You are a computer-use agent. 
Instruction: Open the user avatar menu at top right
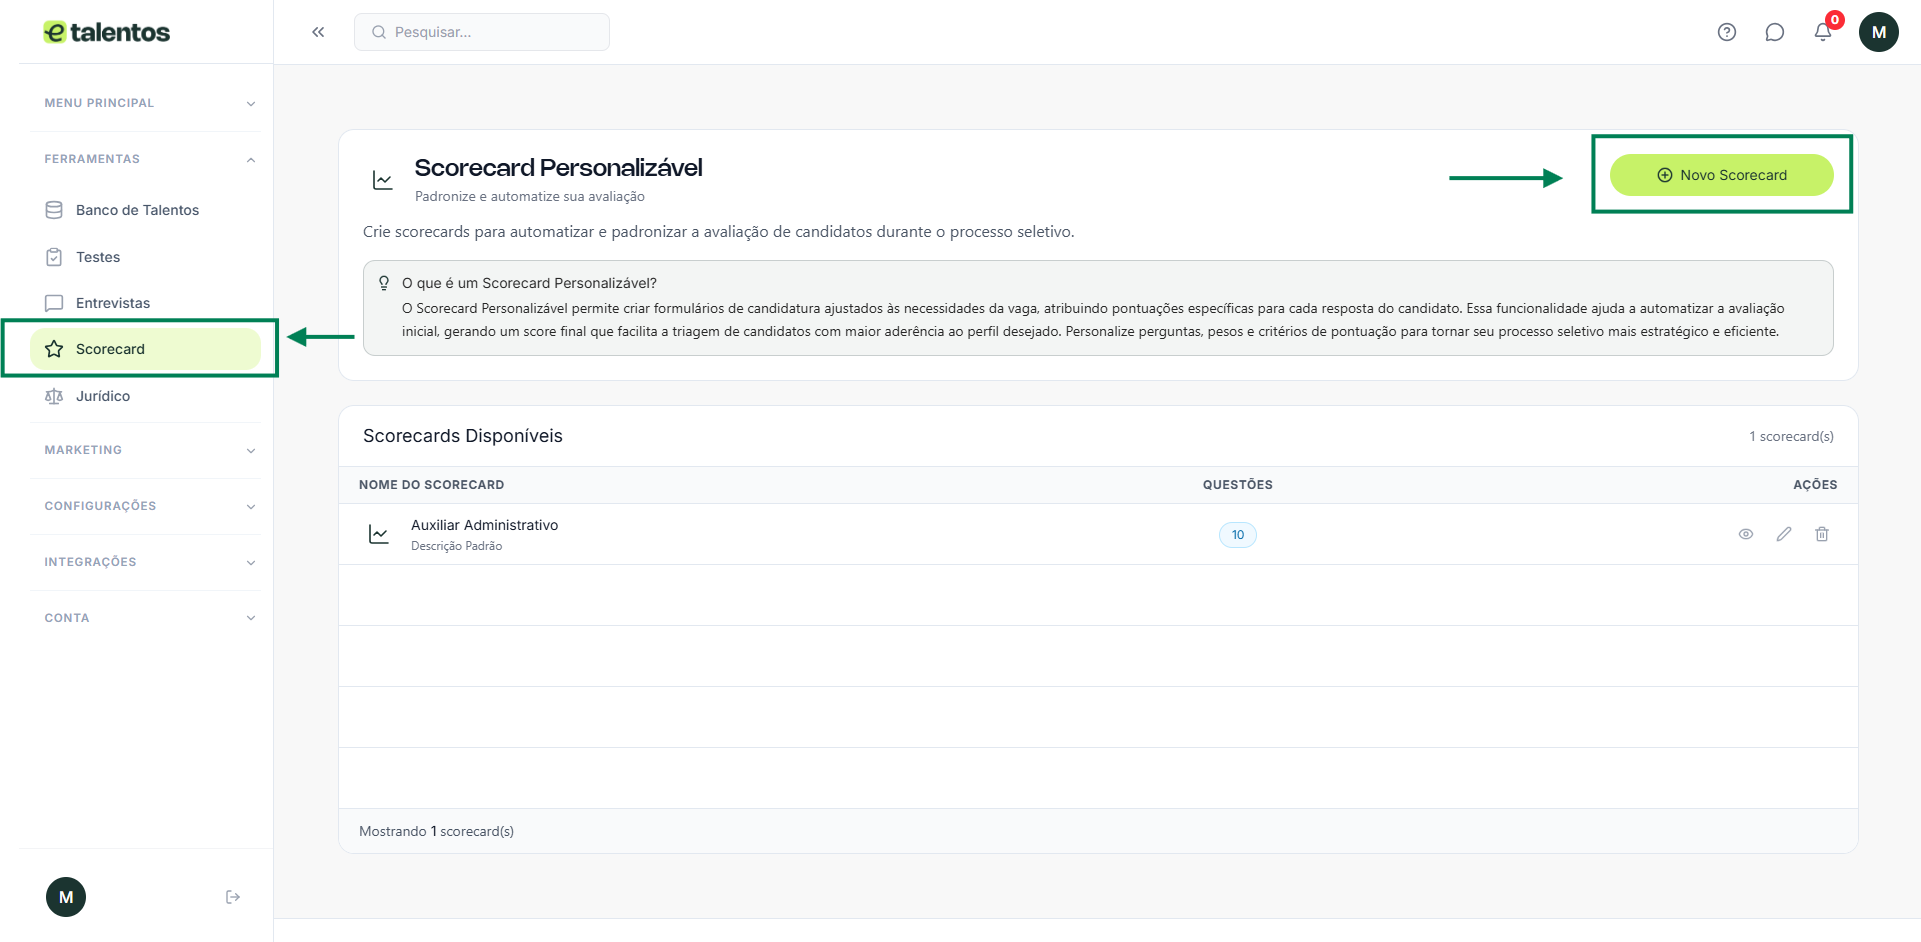pos(1879,32)
